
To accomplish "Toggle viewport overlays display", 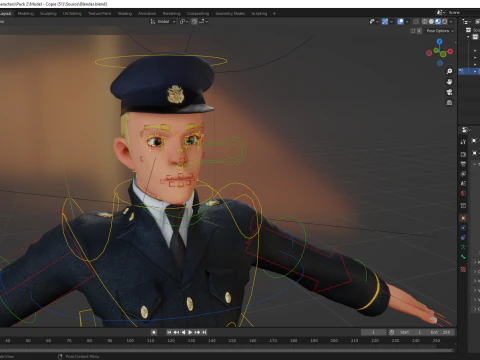I will coord(401,22).
